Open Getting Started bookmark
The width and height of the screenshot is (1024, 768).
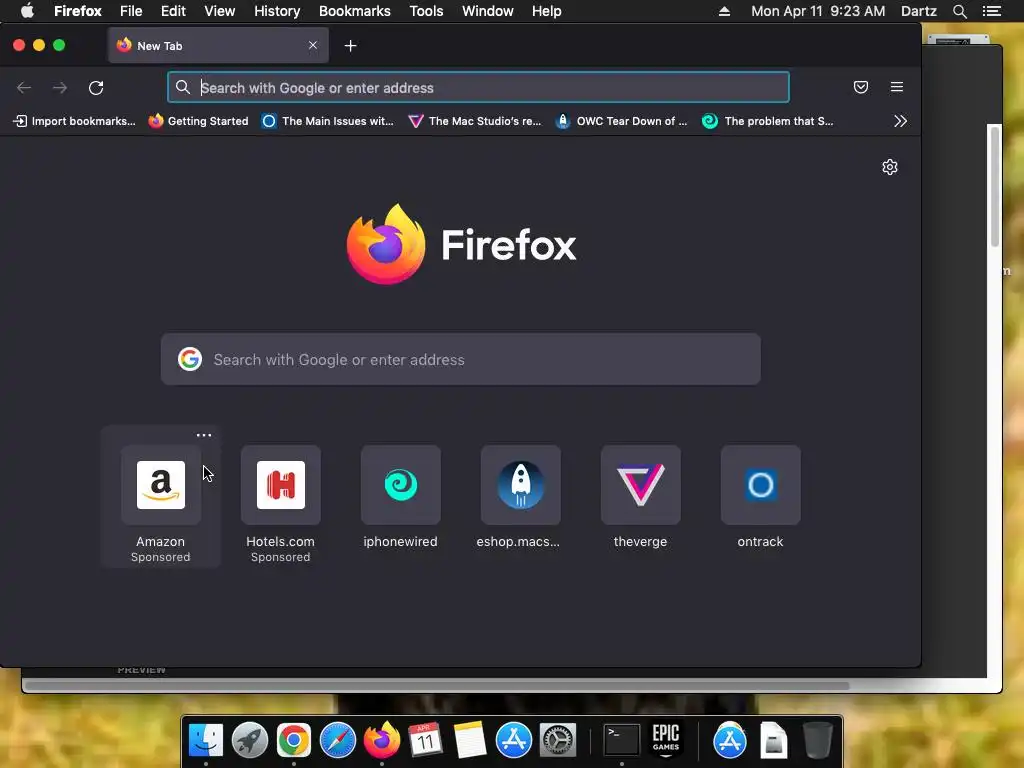click(x=199, y=121)
